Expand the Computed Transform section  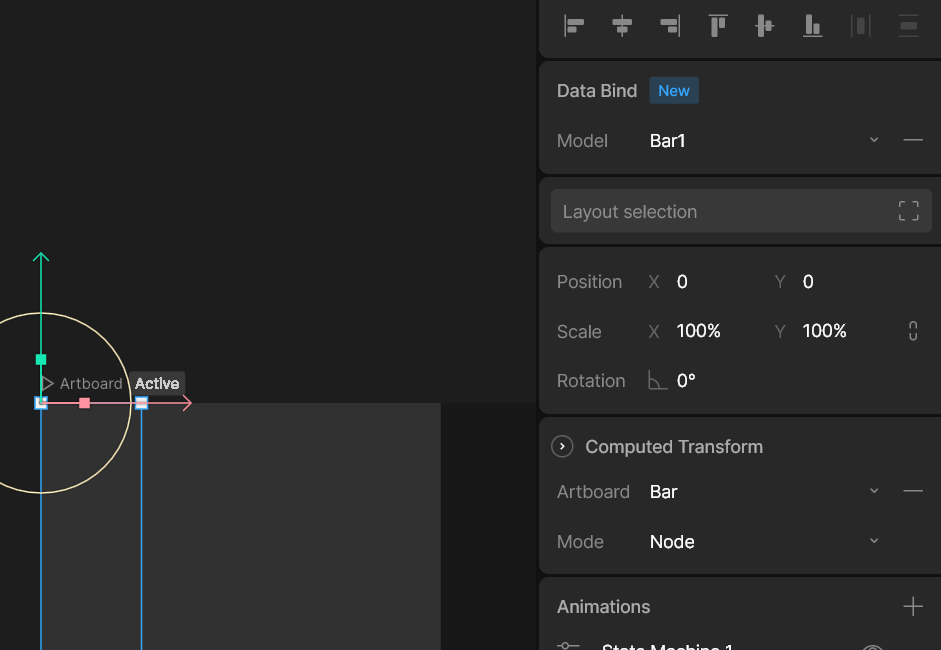pos(562,446)
